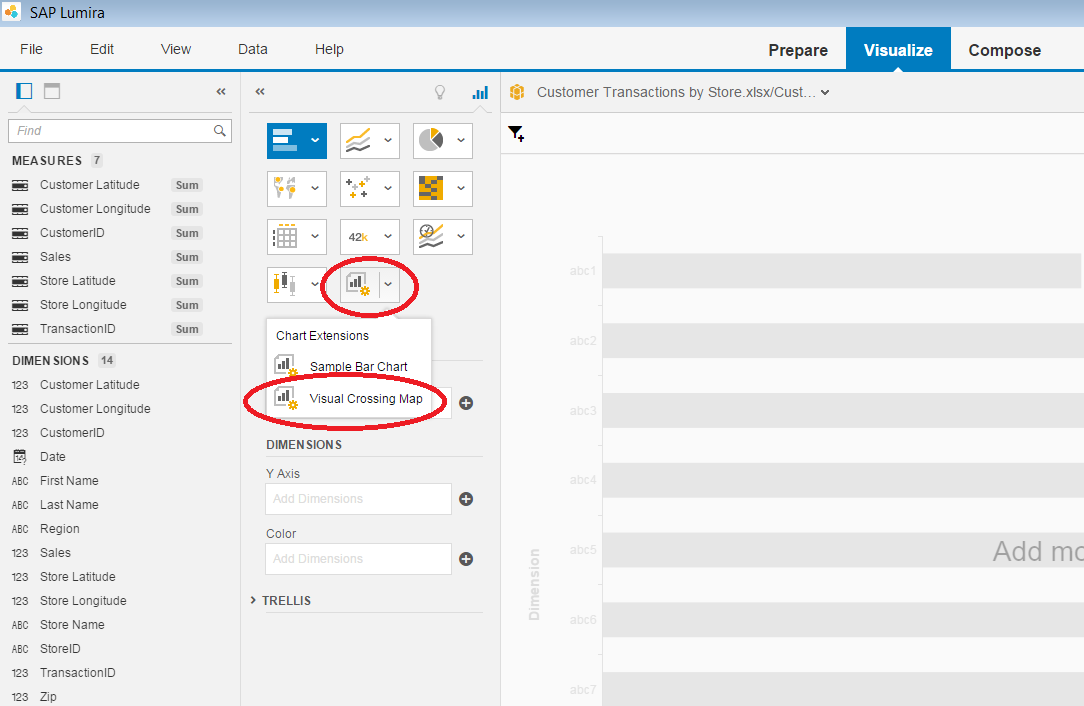Select the Last Name dimension
Viewport: 1084px width, 706px height.
point(69,505)
